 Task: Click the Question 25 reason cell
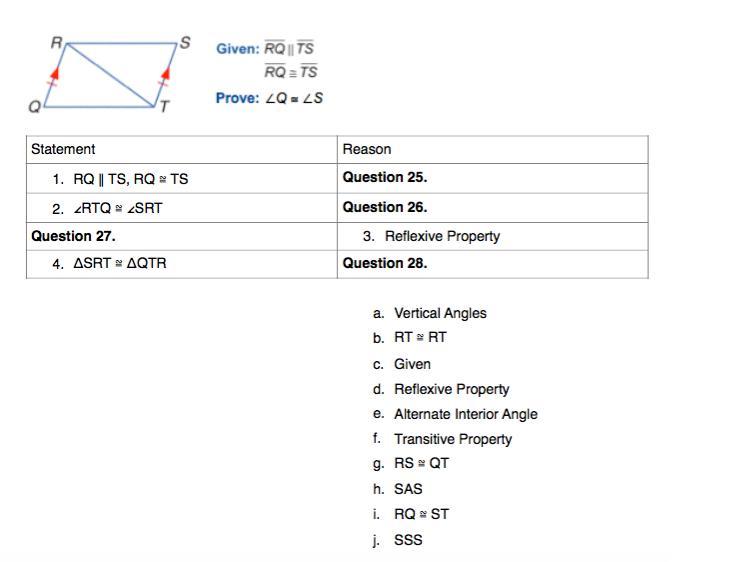pyautogui.click(x=385, y=177)
